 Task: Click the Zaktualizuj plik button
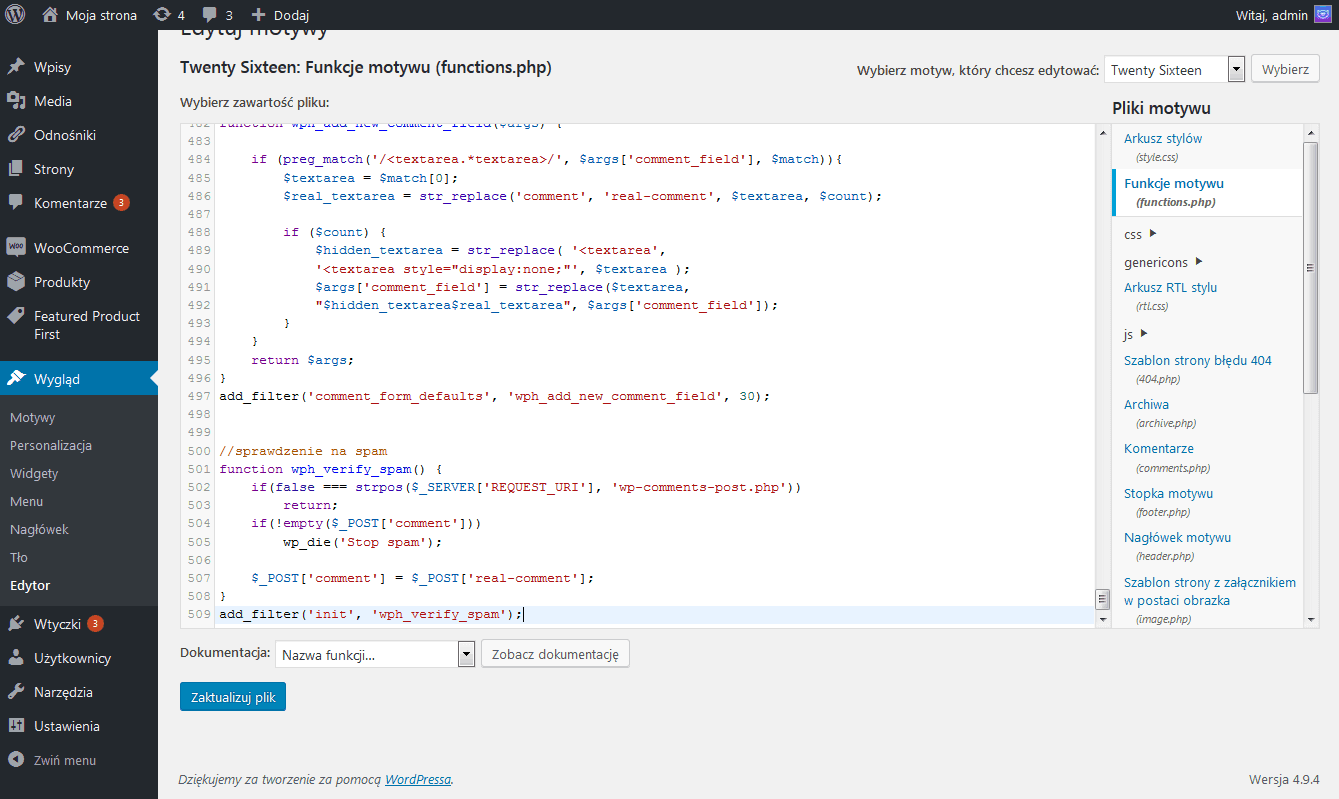pyautogui.click(x=233, y=697)
